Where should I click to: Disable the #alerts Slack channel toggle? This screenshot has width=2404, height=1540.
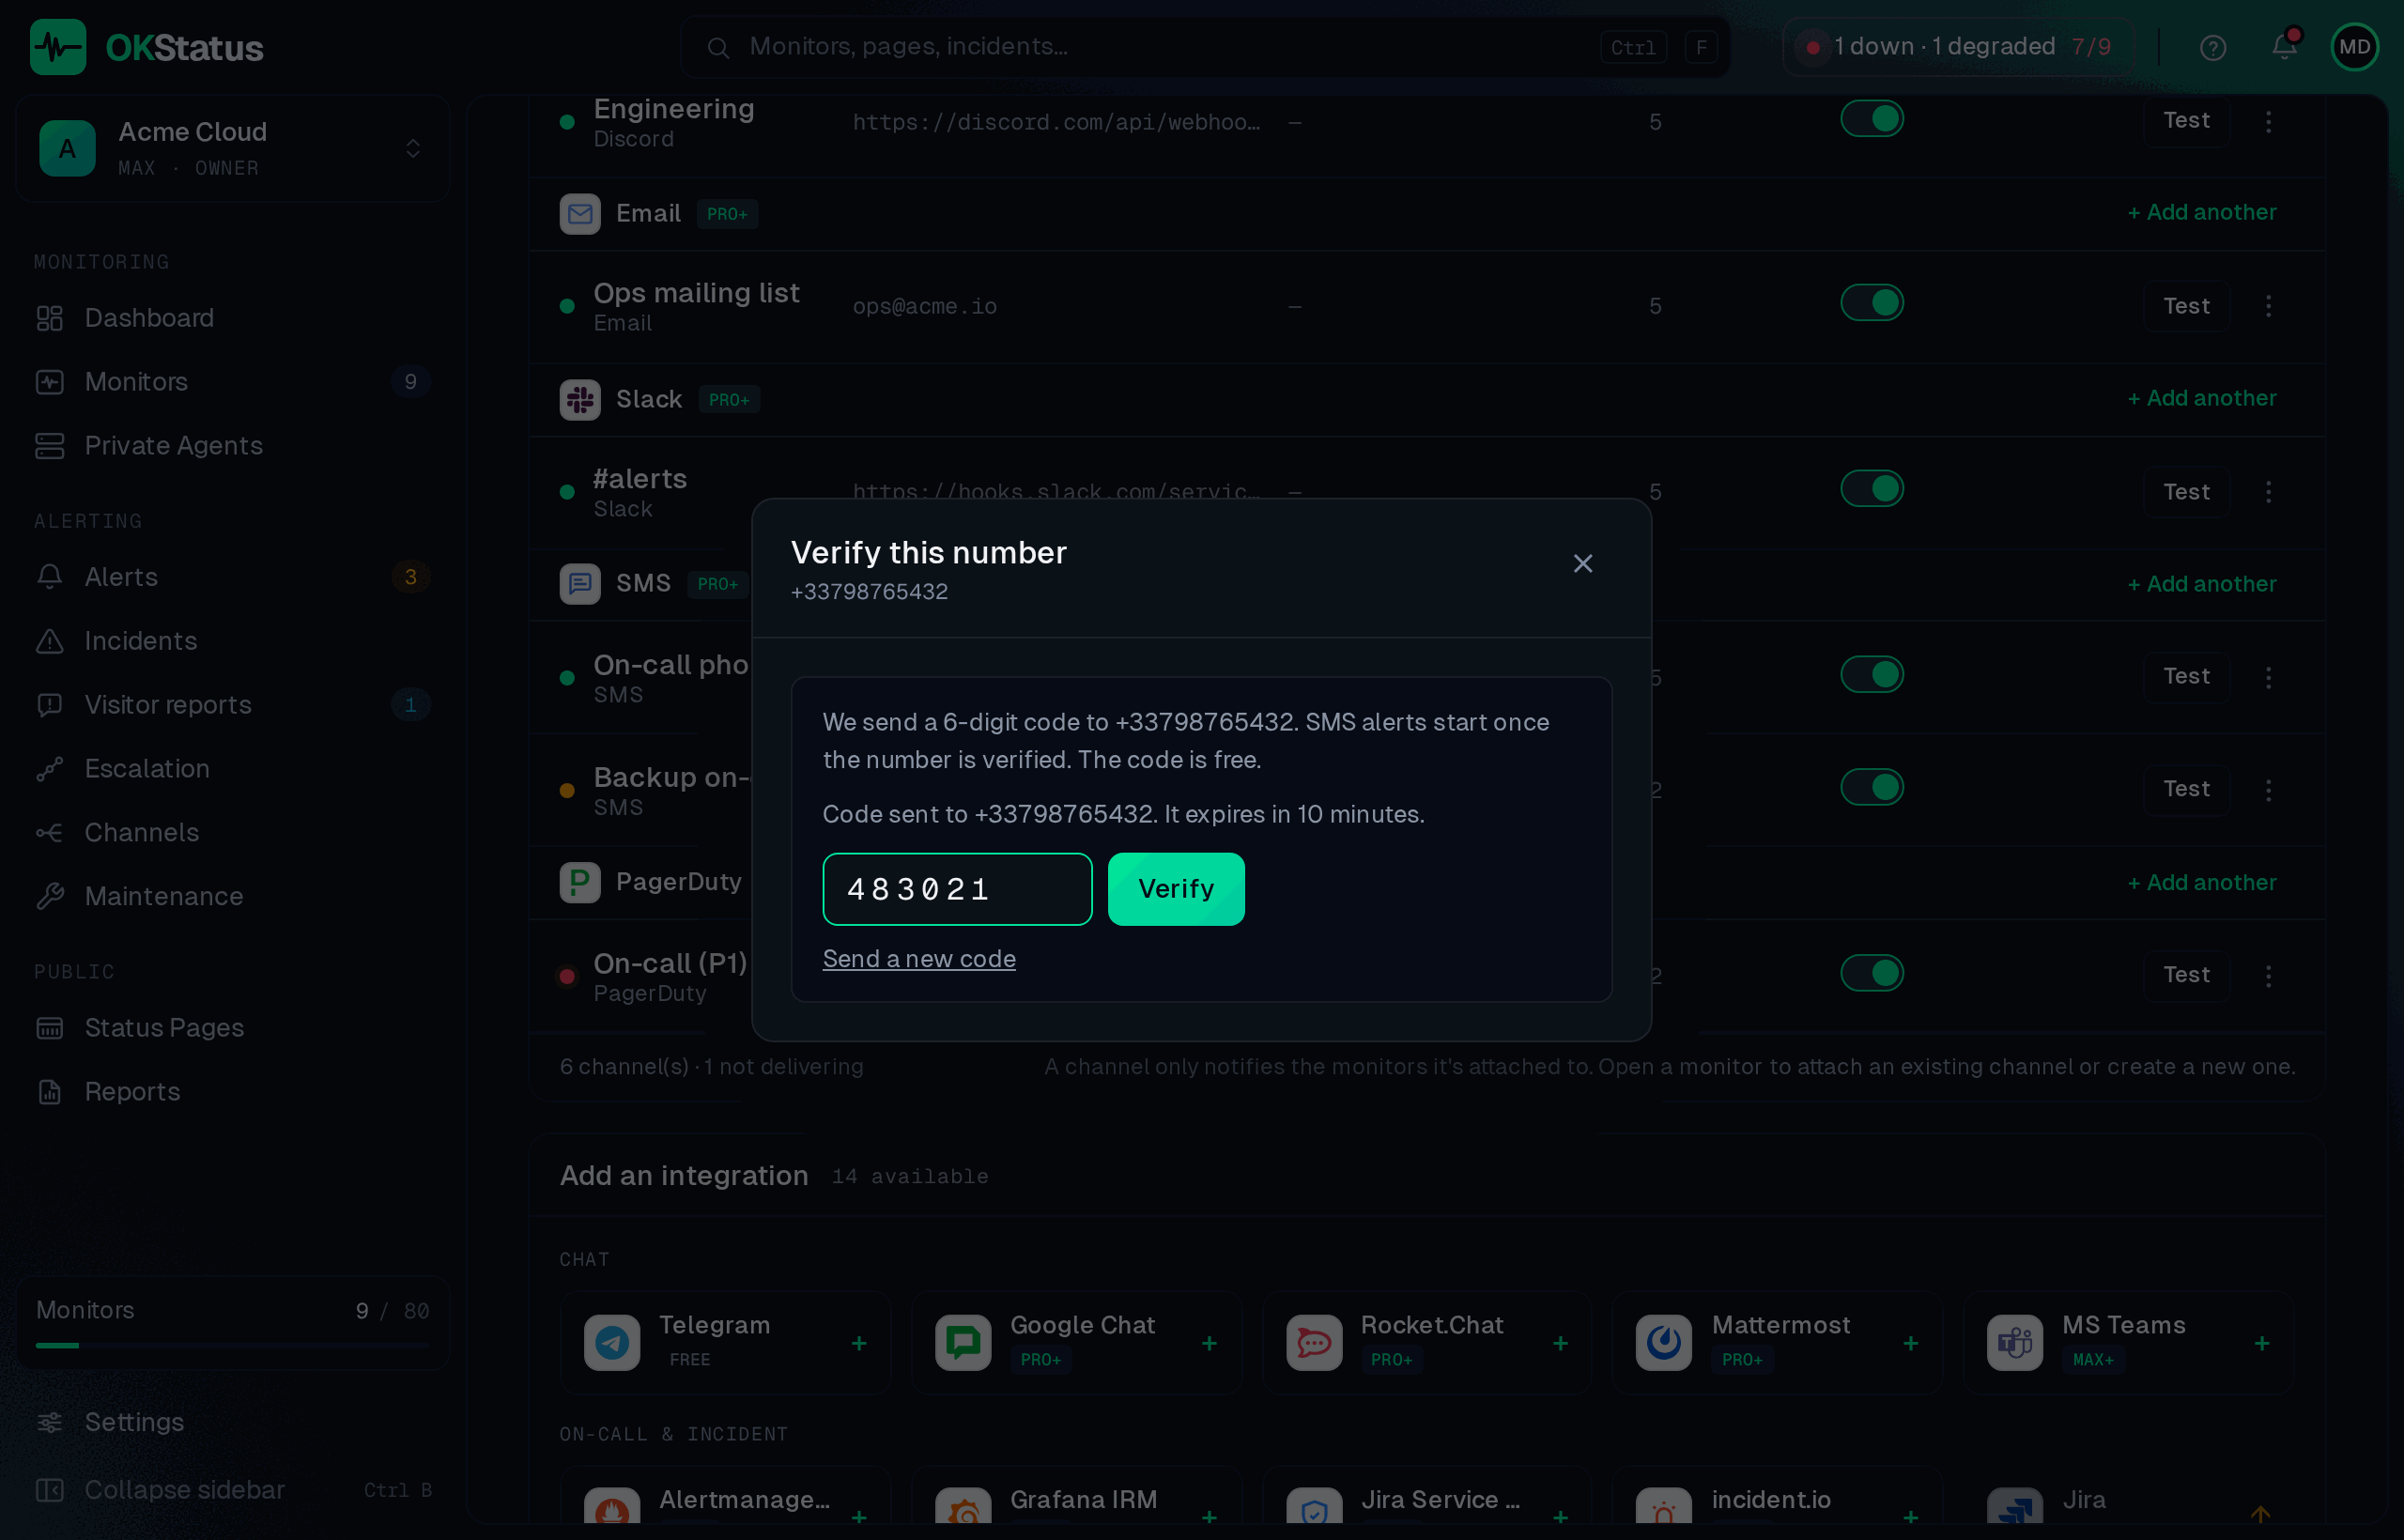pyautogui.click(x=1872, y=489)
